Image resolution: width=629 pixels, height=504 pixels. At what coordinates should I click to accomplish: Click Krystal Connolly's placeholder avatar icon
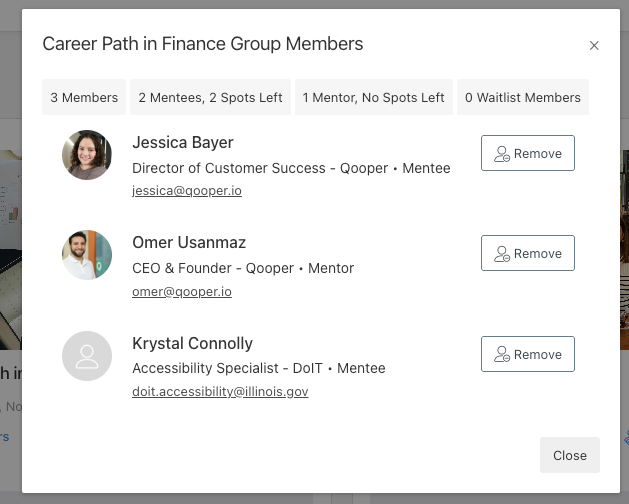pos(87,355)
